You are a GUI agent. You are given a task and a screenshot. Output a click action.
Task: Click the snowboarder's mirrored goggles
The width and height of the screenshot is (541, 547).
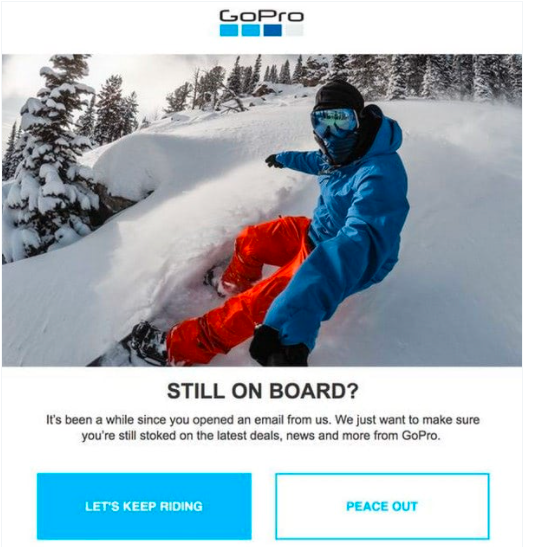click(334, 121)
